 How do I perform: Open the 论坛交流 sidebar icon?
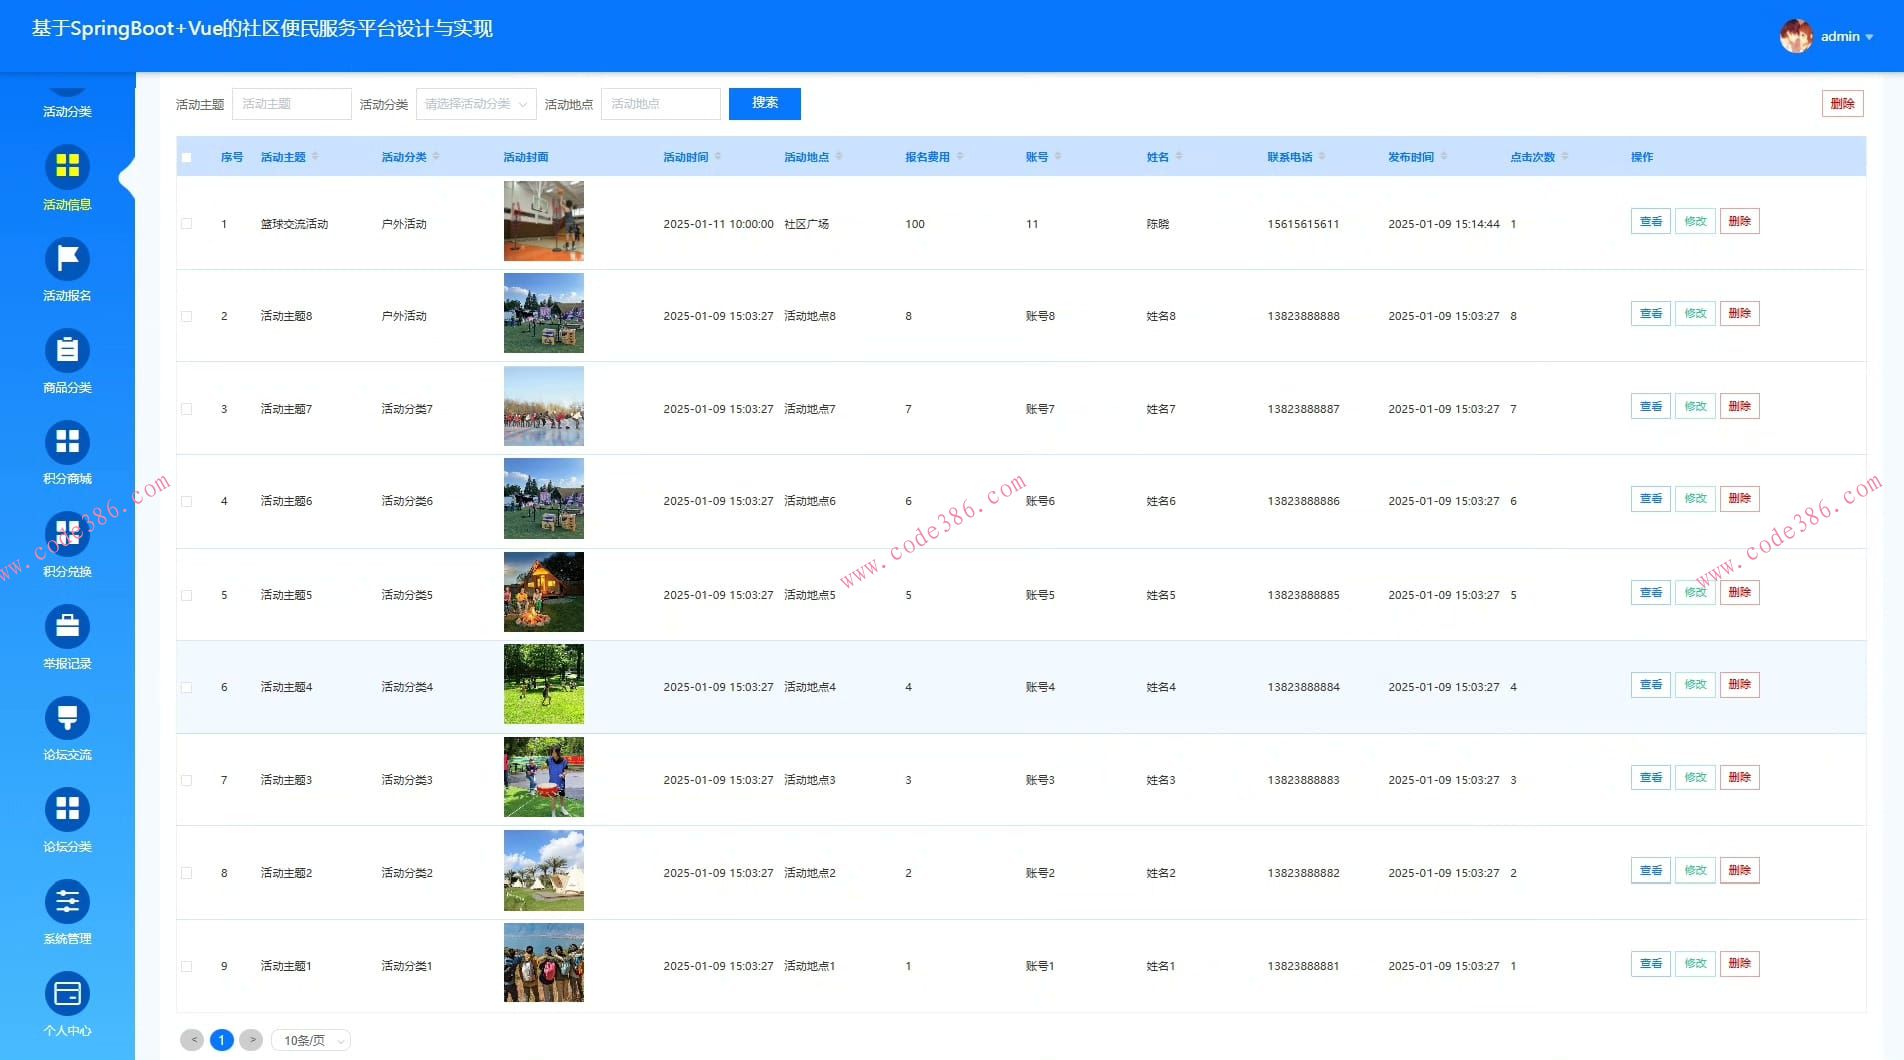[67, 718]
